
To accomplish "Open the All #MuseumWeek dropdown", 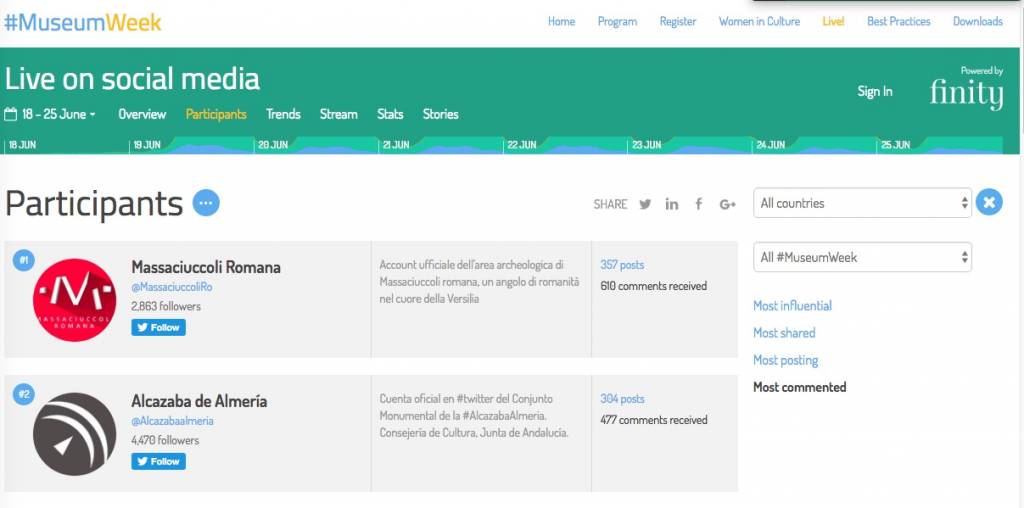I will click(862, 257).
